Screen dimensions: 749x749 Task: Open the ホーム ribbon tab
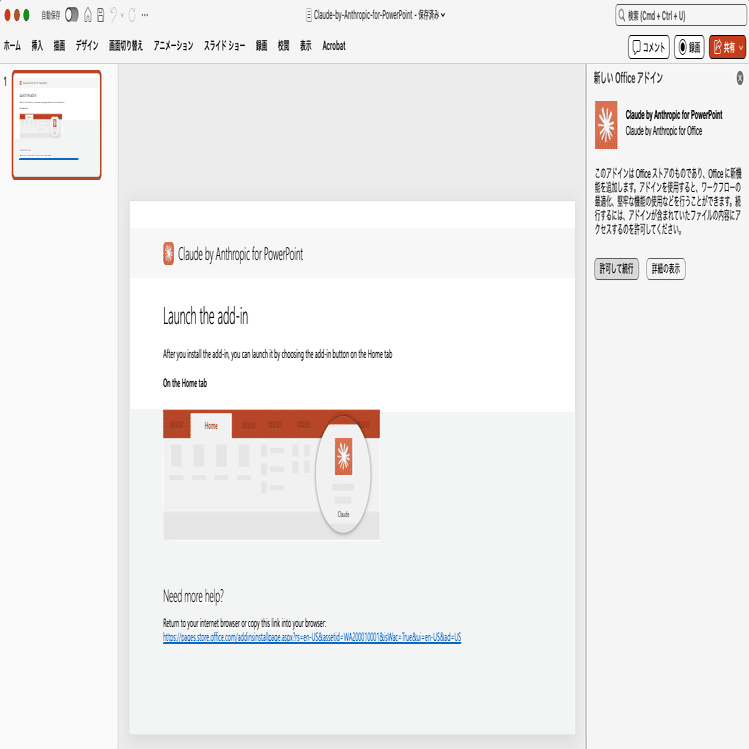click(x=12, y=46)
